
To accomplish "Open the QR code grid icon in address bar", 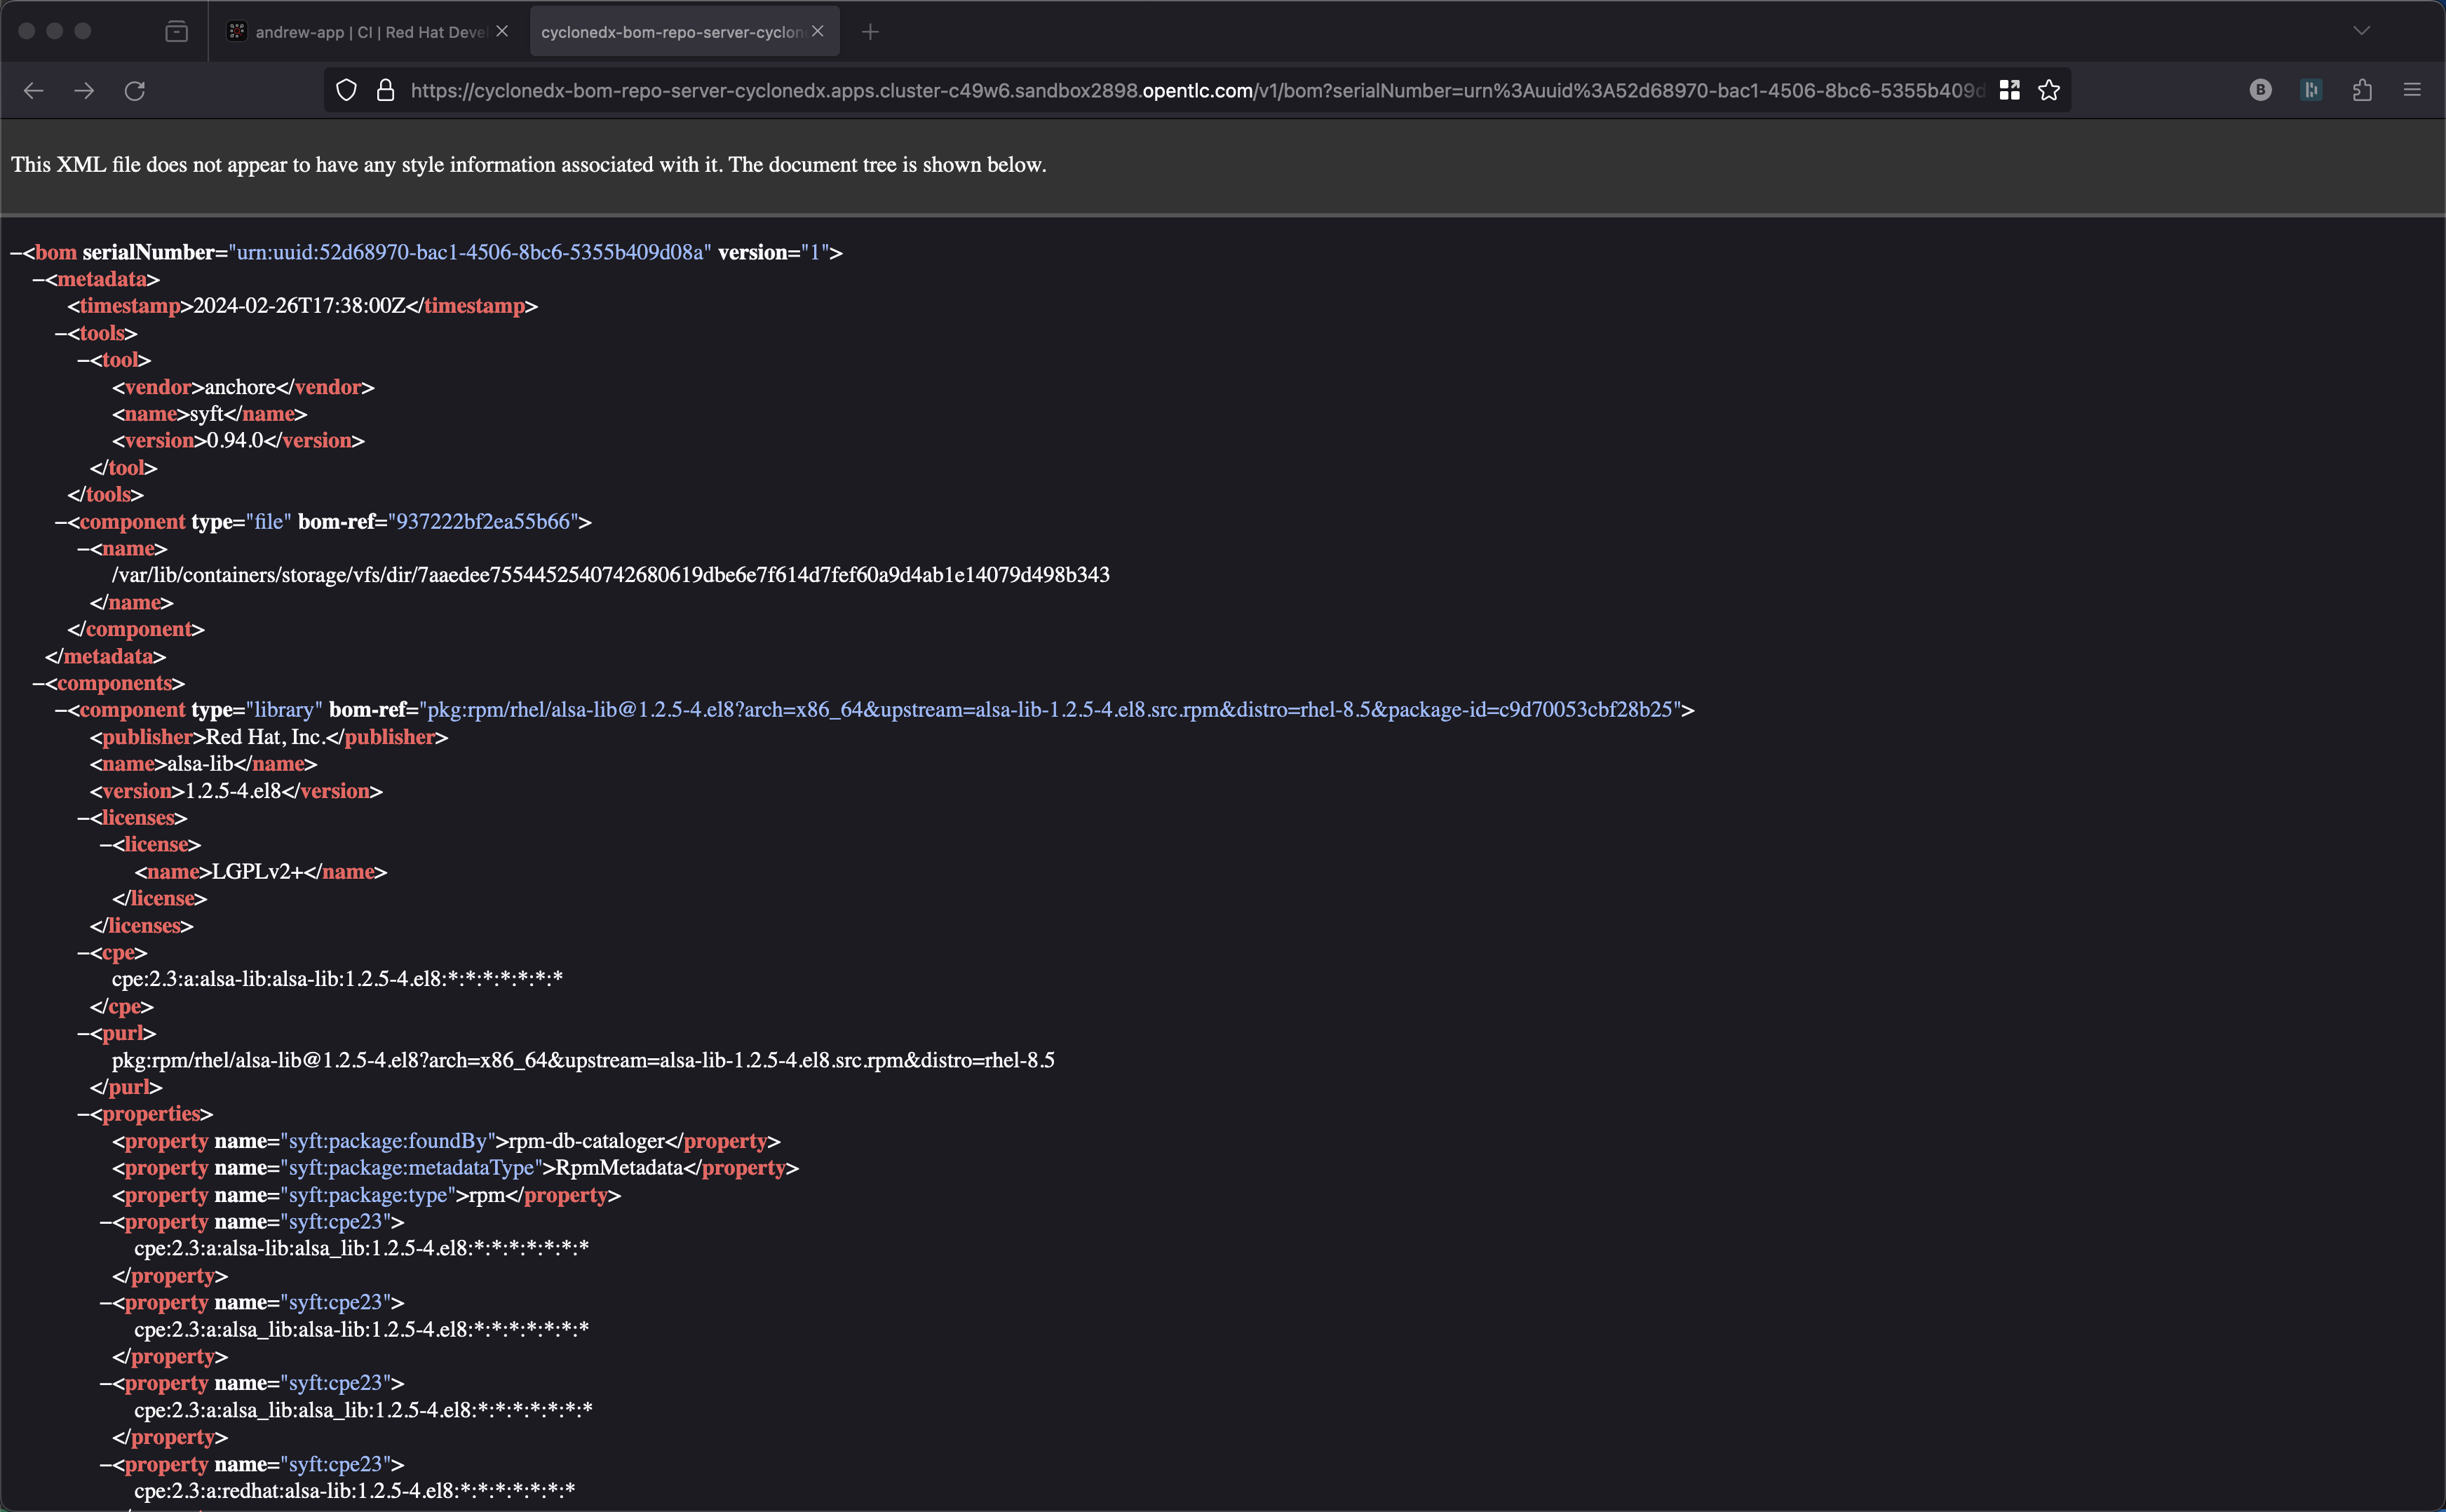I will [2009, 91].
